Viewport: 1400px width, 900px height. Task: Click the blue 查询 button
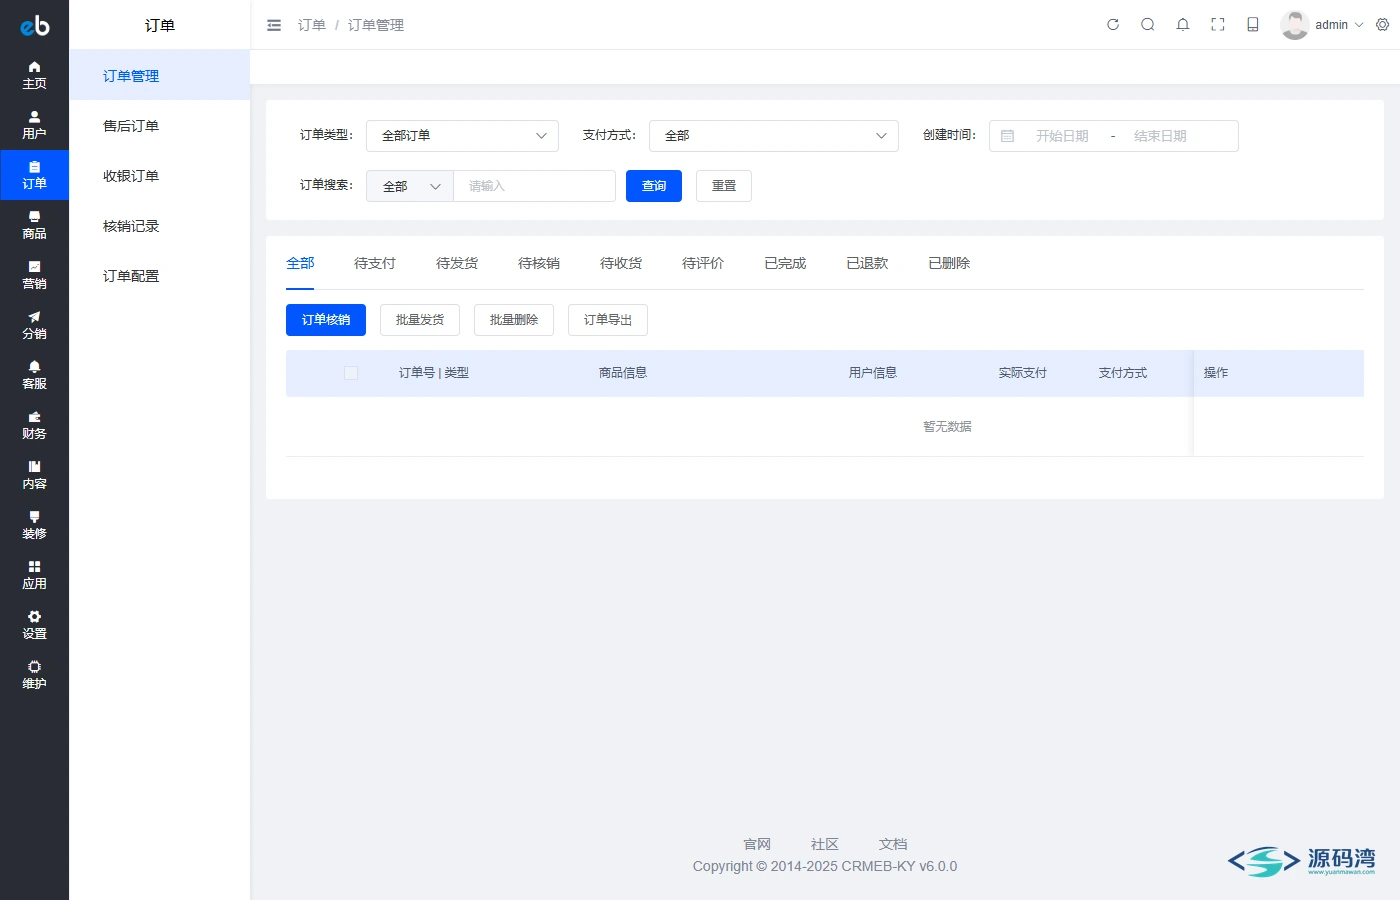(x=654, y=186)
